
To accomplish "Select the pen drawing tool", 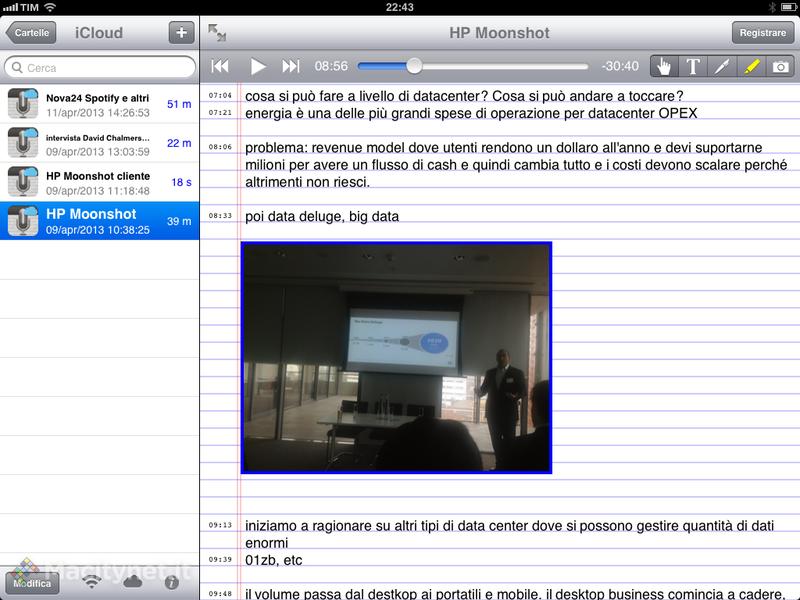I will pyautogui.click(x=722, y=66).
